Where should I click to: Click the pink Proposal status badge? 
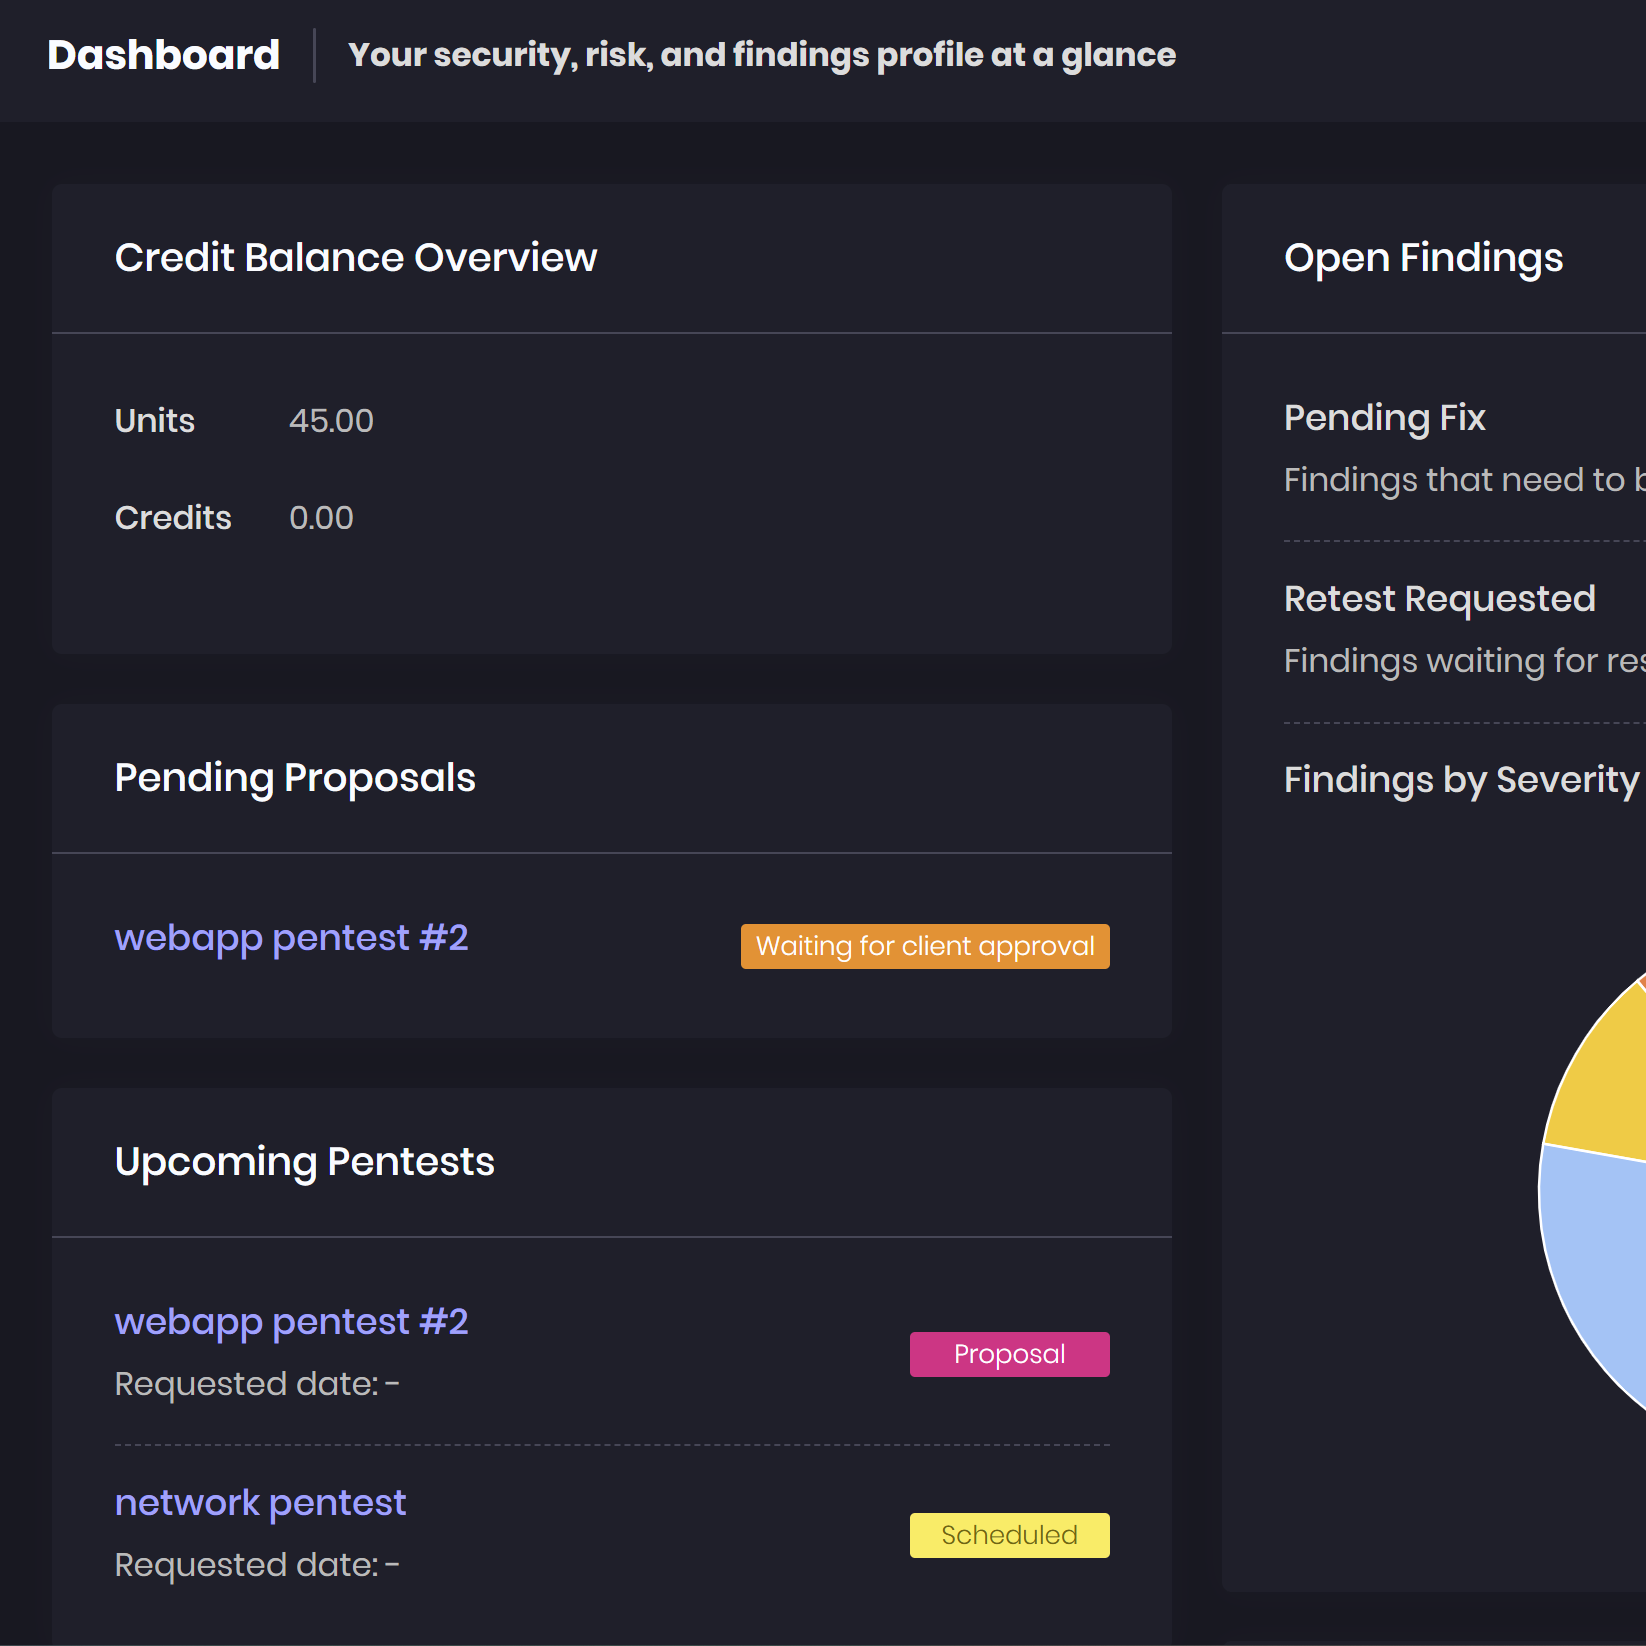click(1009, 1354)
